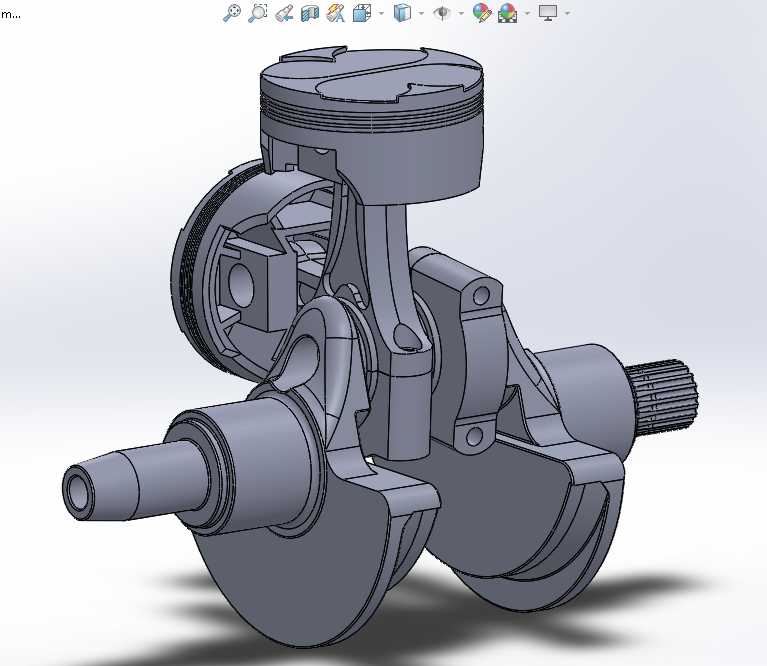Click the View Orientation cube icon
This screenshot has height=666, width=767.
[x=362, y=13]
